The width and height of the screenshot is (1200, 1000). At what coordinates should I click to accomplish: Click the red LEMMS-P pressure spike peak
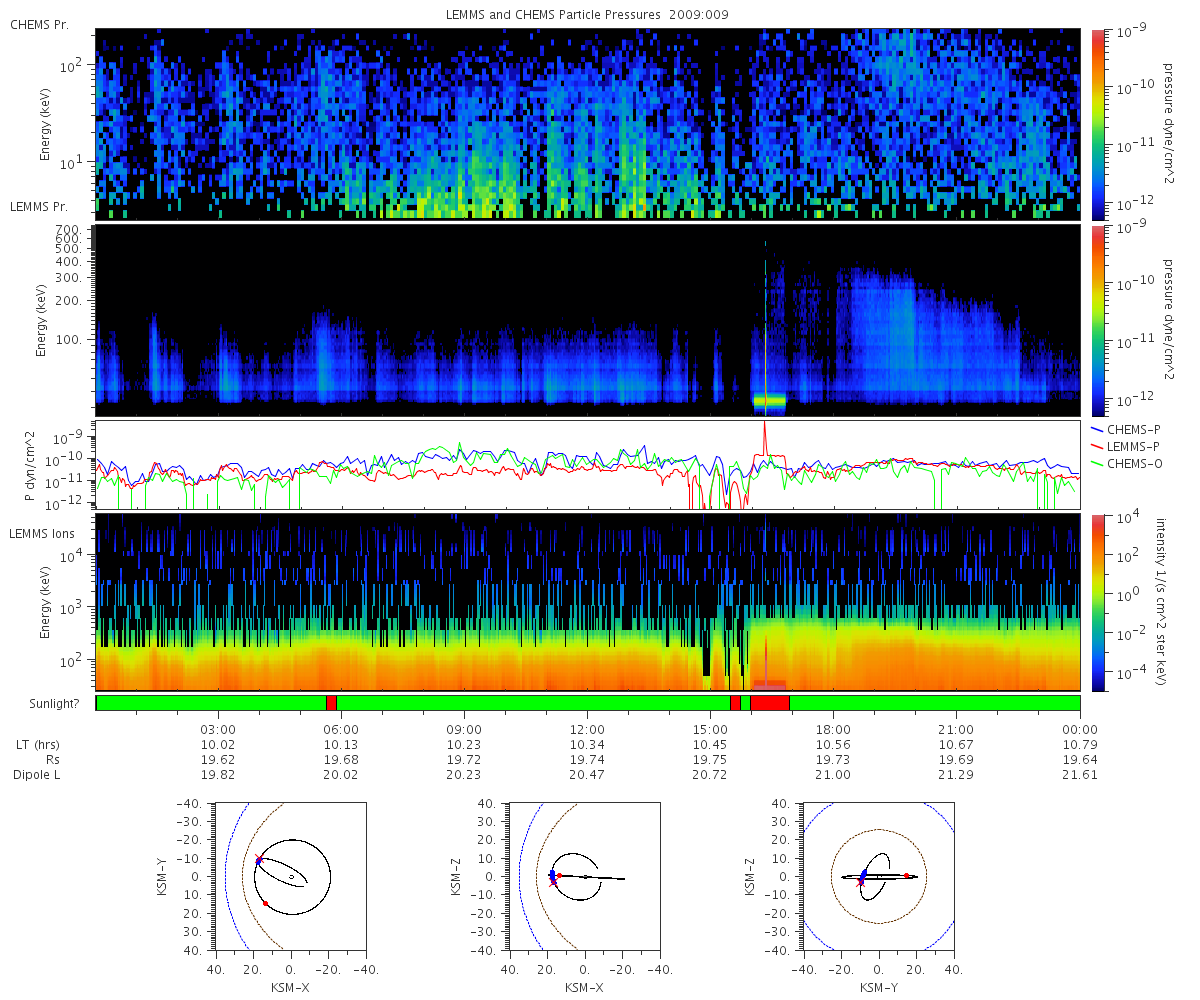765,424
